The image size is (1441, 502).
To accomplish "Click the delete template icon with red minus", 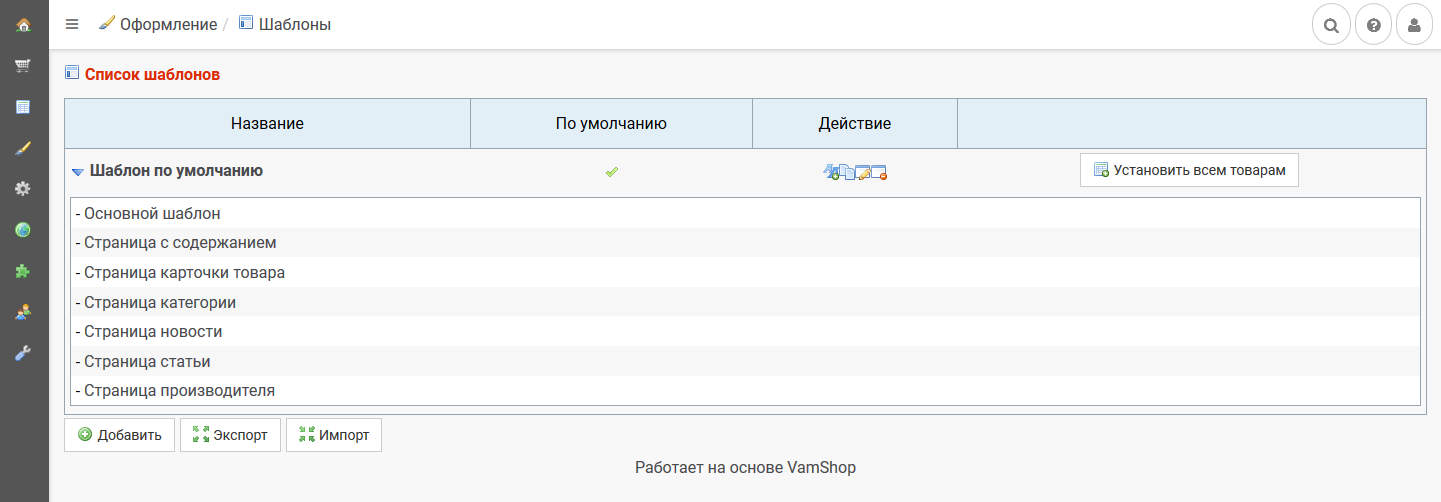I will pyautogui.click(x=879, y=172).
